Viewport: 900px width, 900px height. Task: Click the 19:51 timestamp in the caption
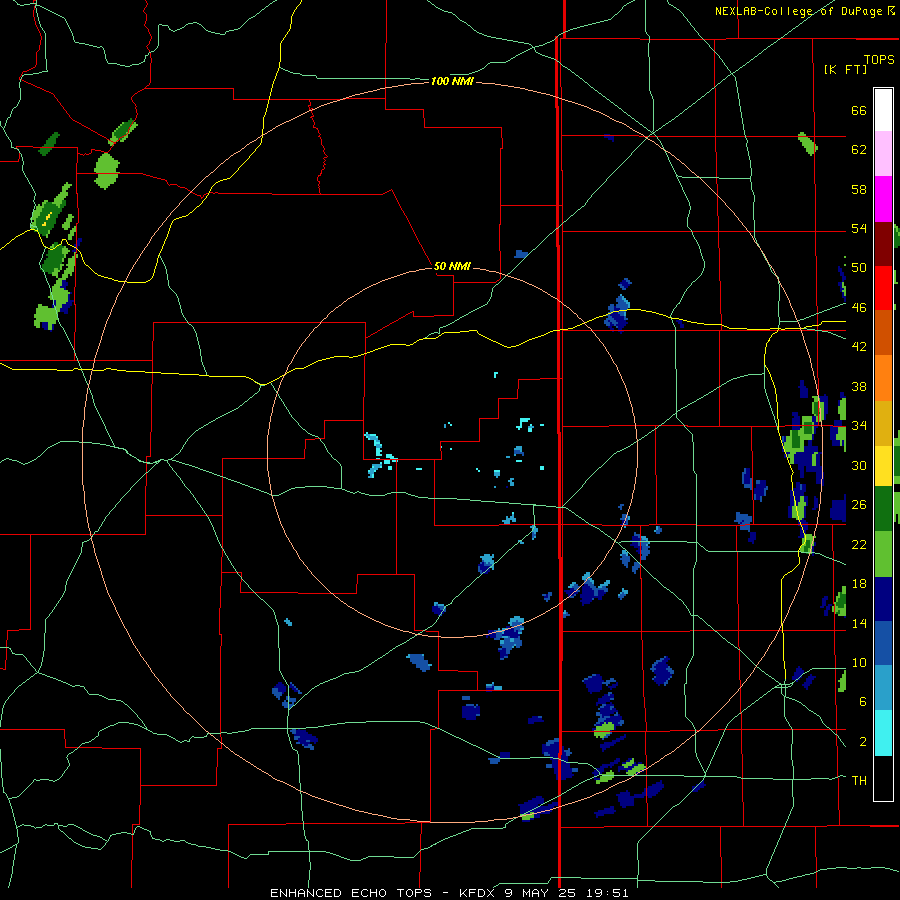[607, 893]
